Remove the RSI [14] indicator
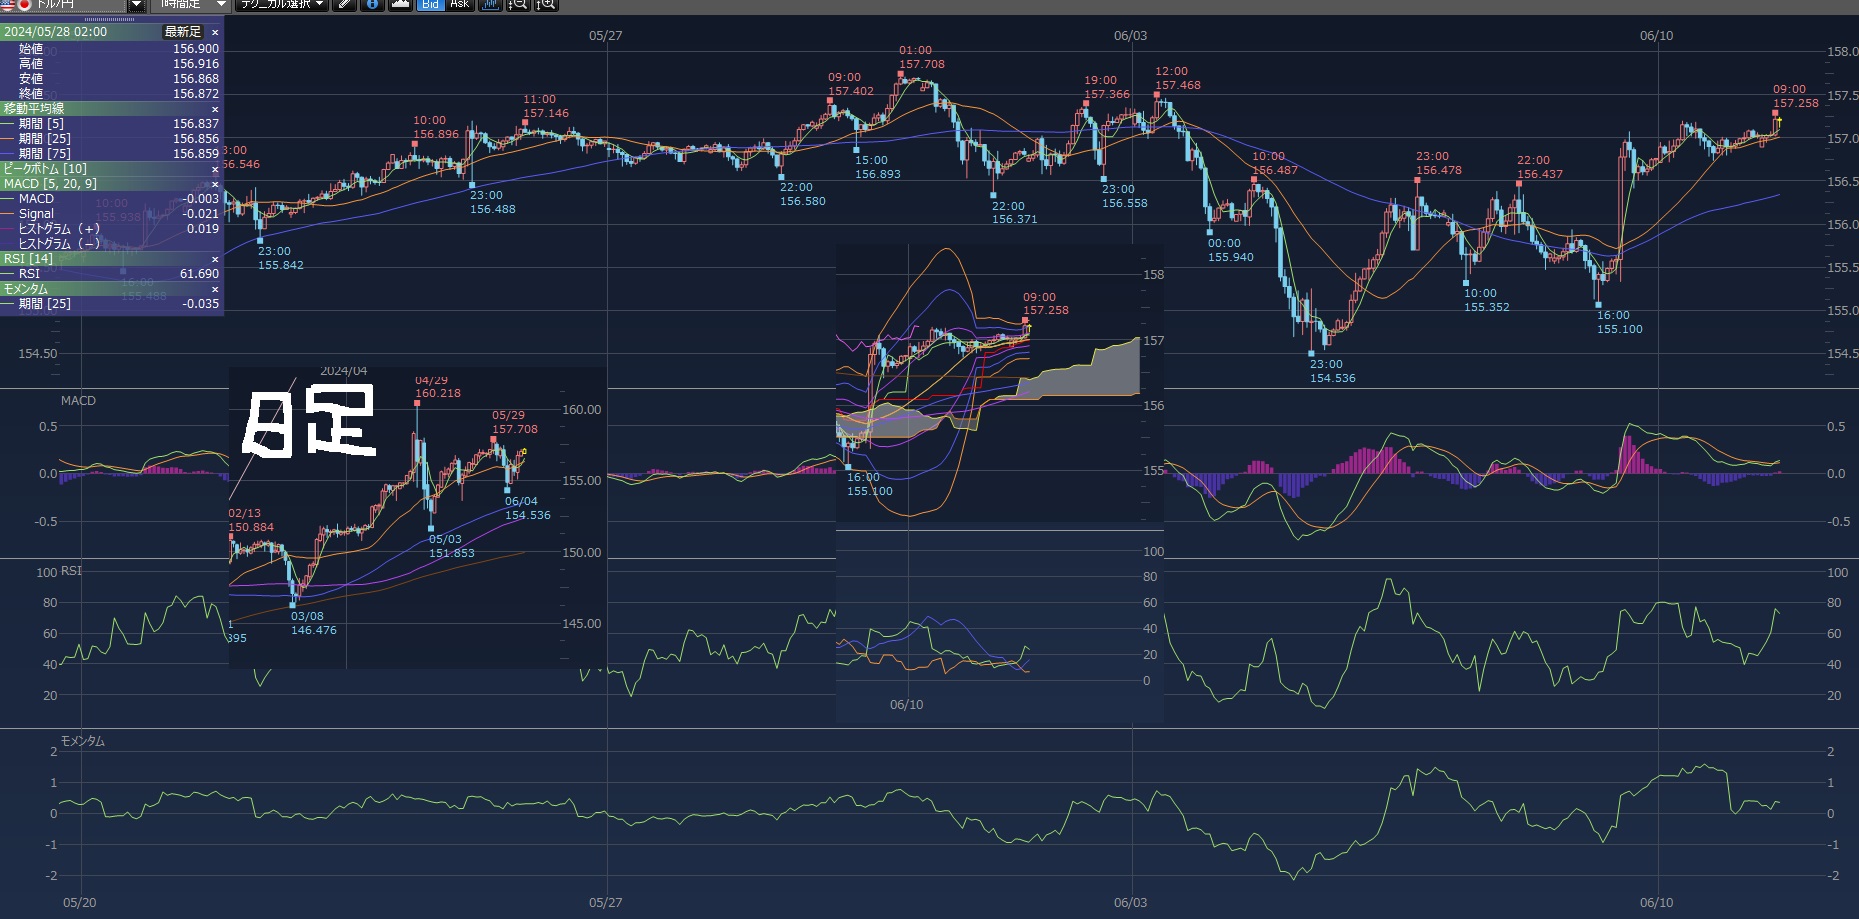Viewport: 1859px width, 919px height. 214,259
